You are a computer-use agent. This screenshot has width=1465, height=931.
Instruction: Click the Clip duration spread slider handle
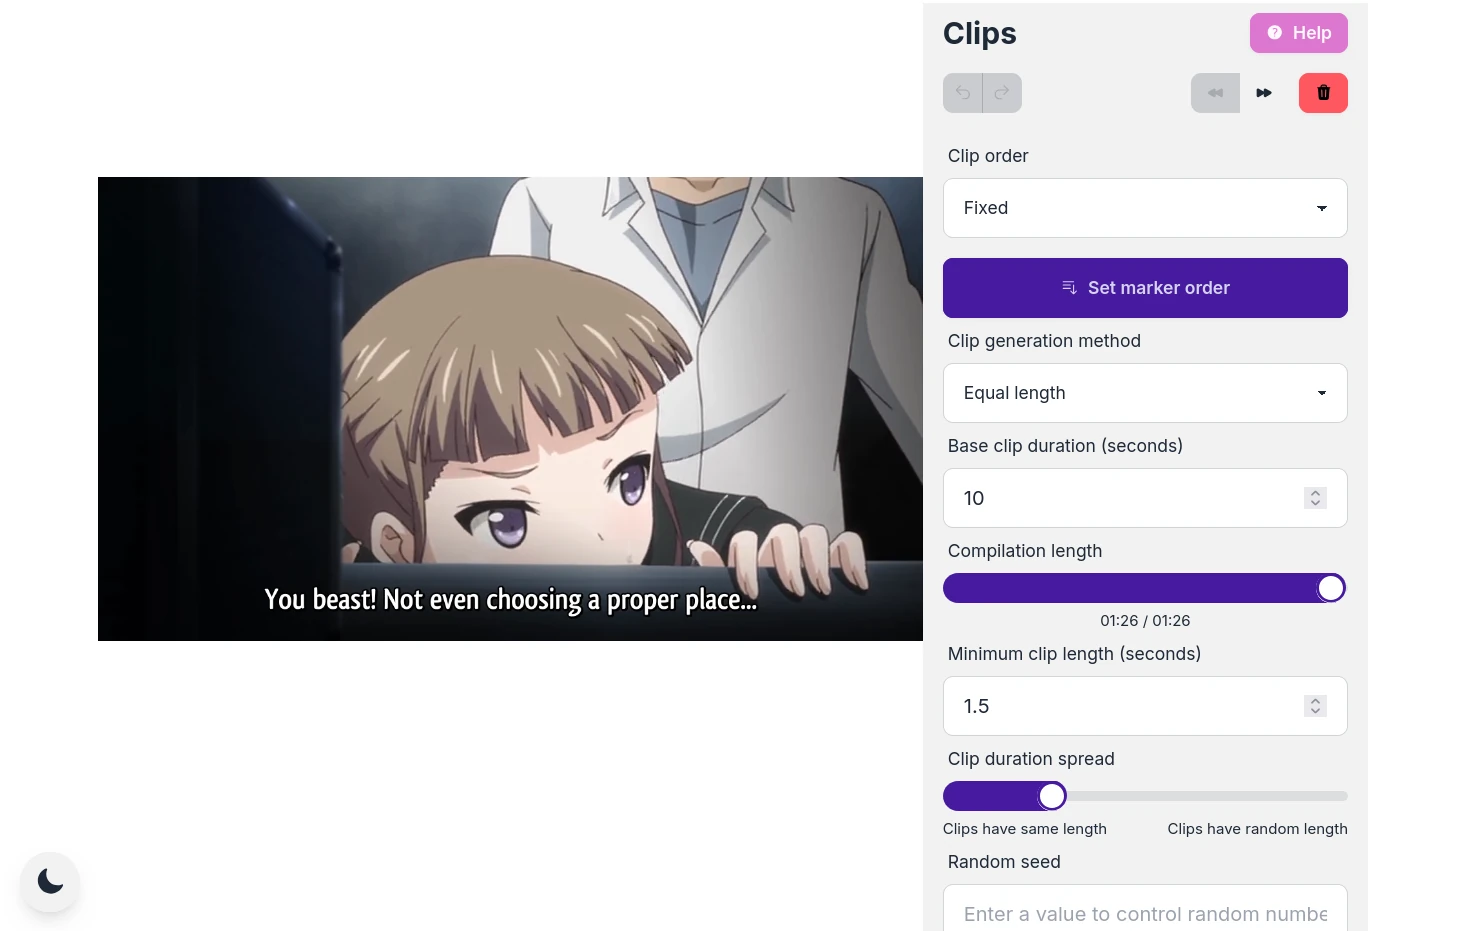1052,796
